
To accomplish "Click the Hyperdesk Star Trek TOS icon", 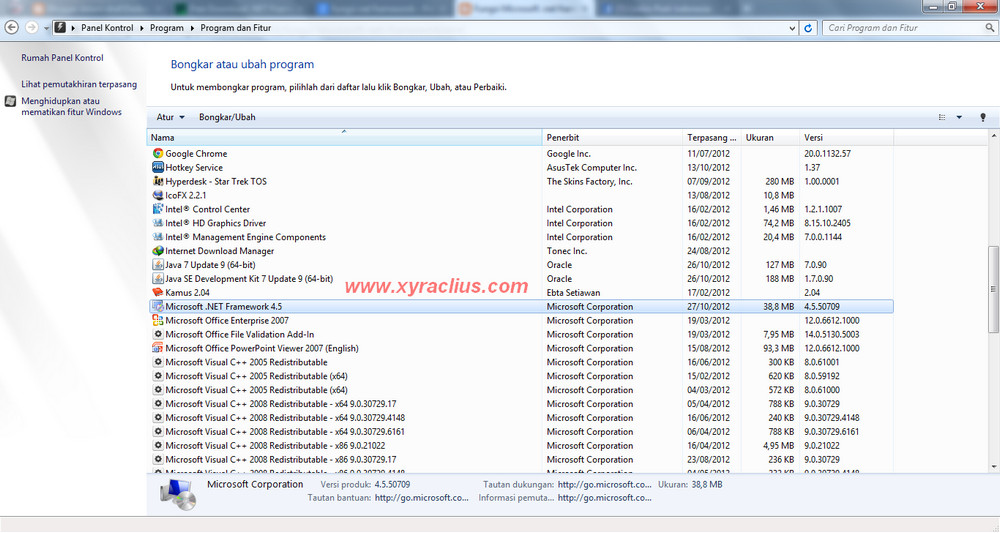I will 158,182.
